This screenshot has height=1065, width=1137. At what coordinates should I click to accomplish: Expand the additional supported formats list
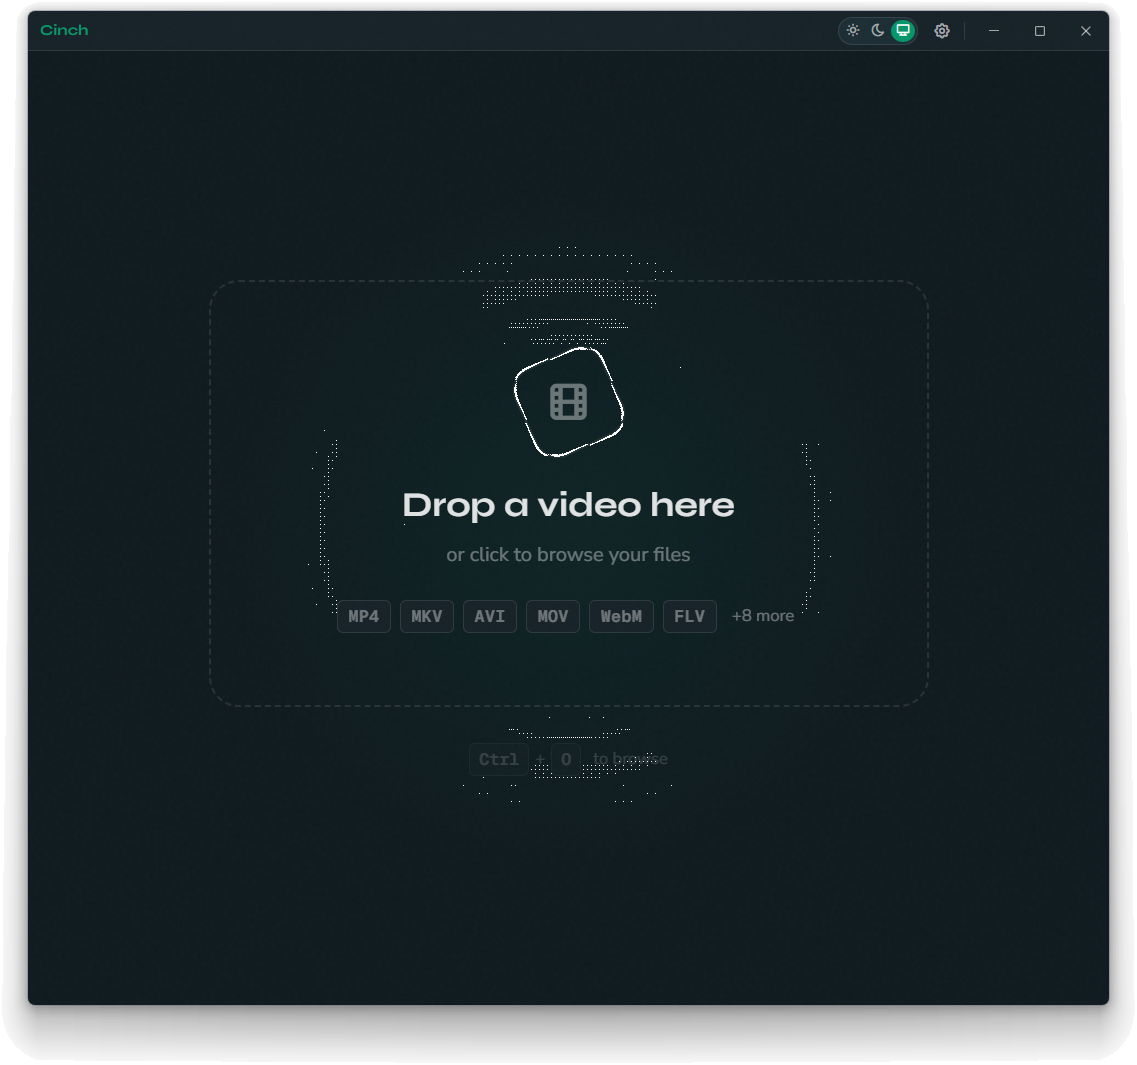(x=762, y=615)
